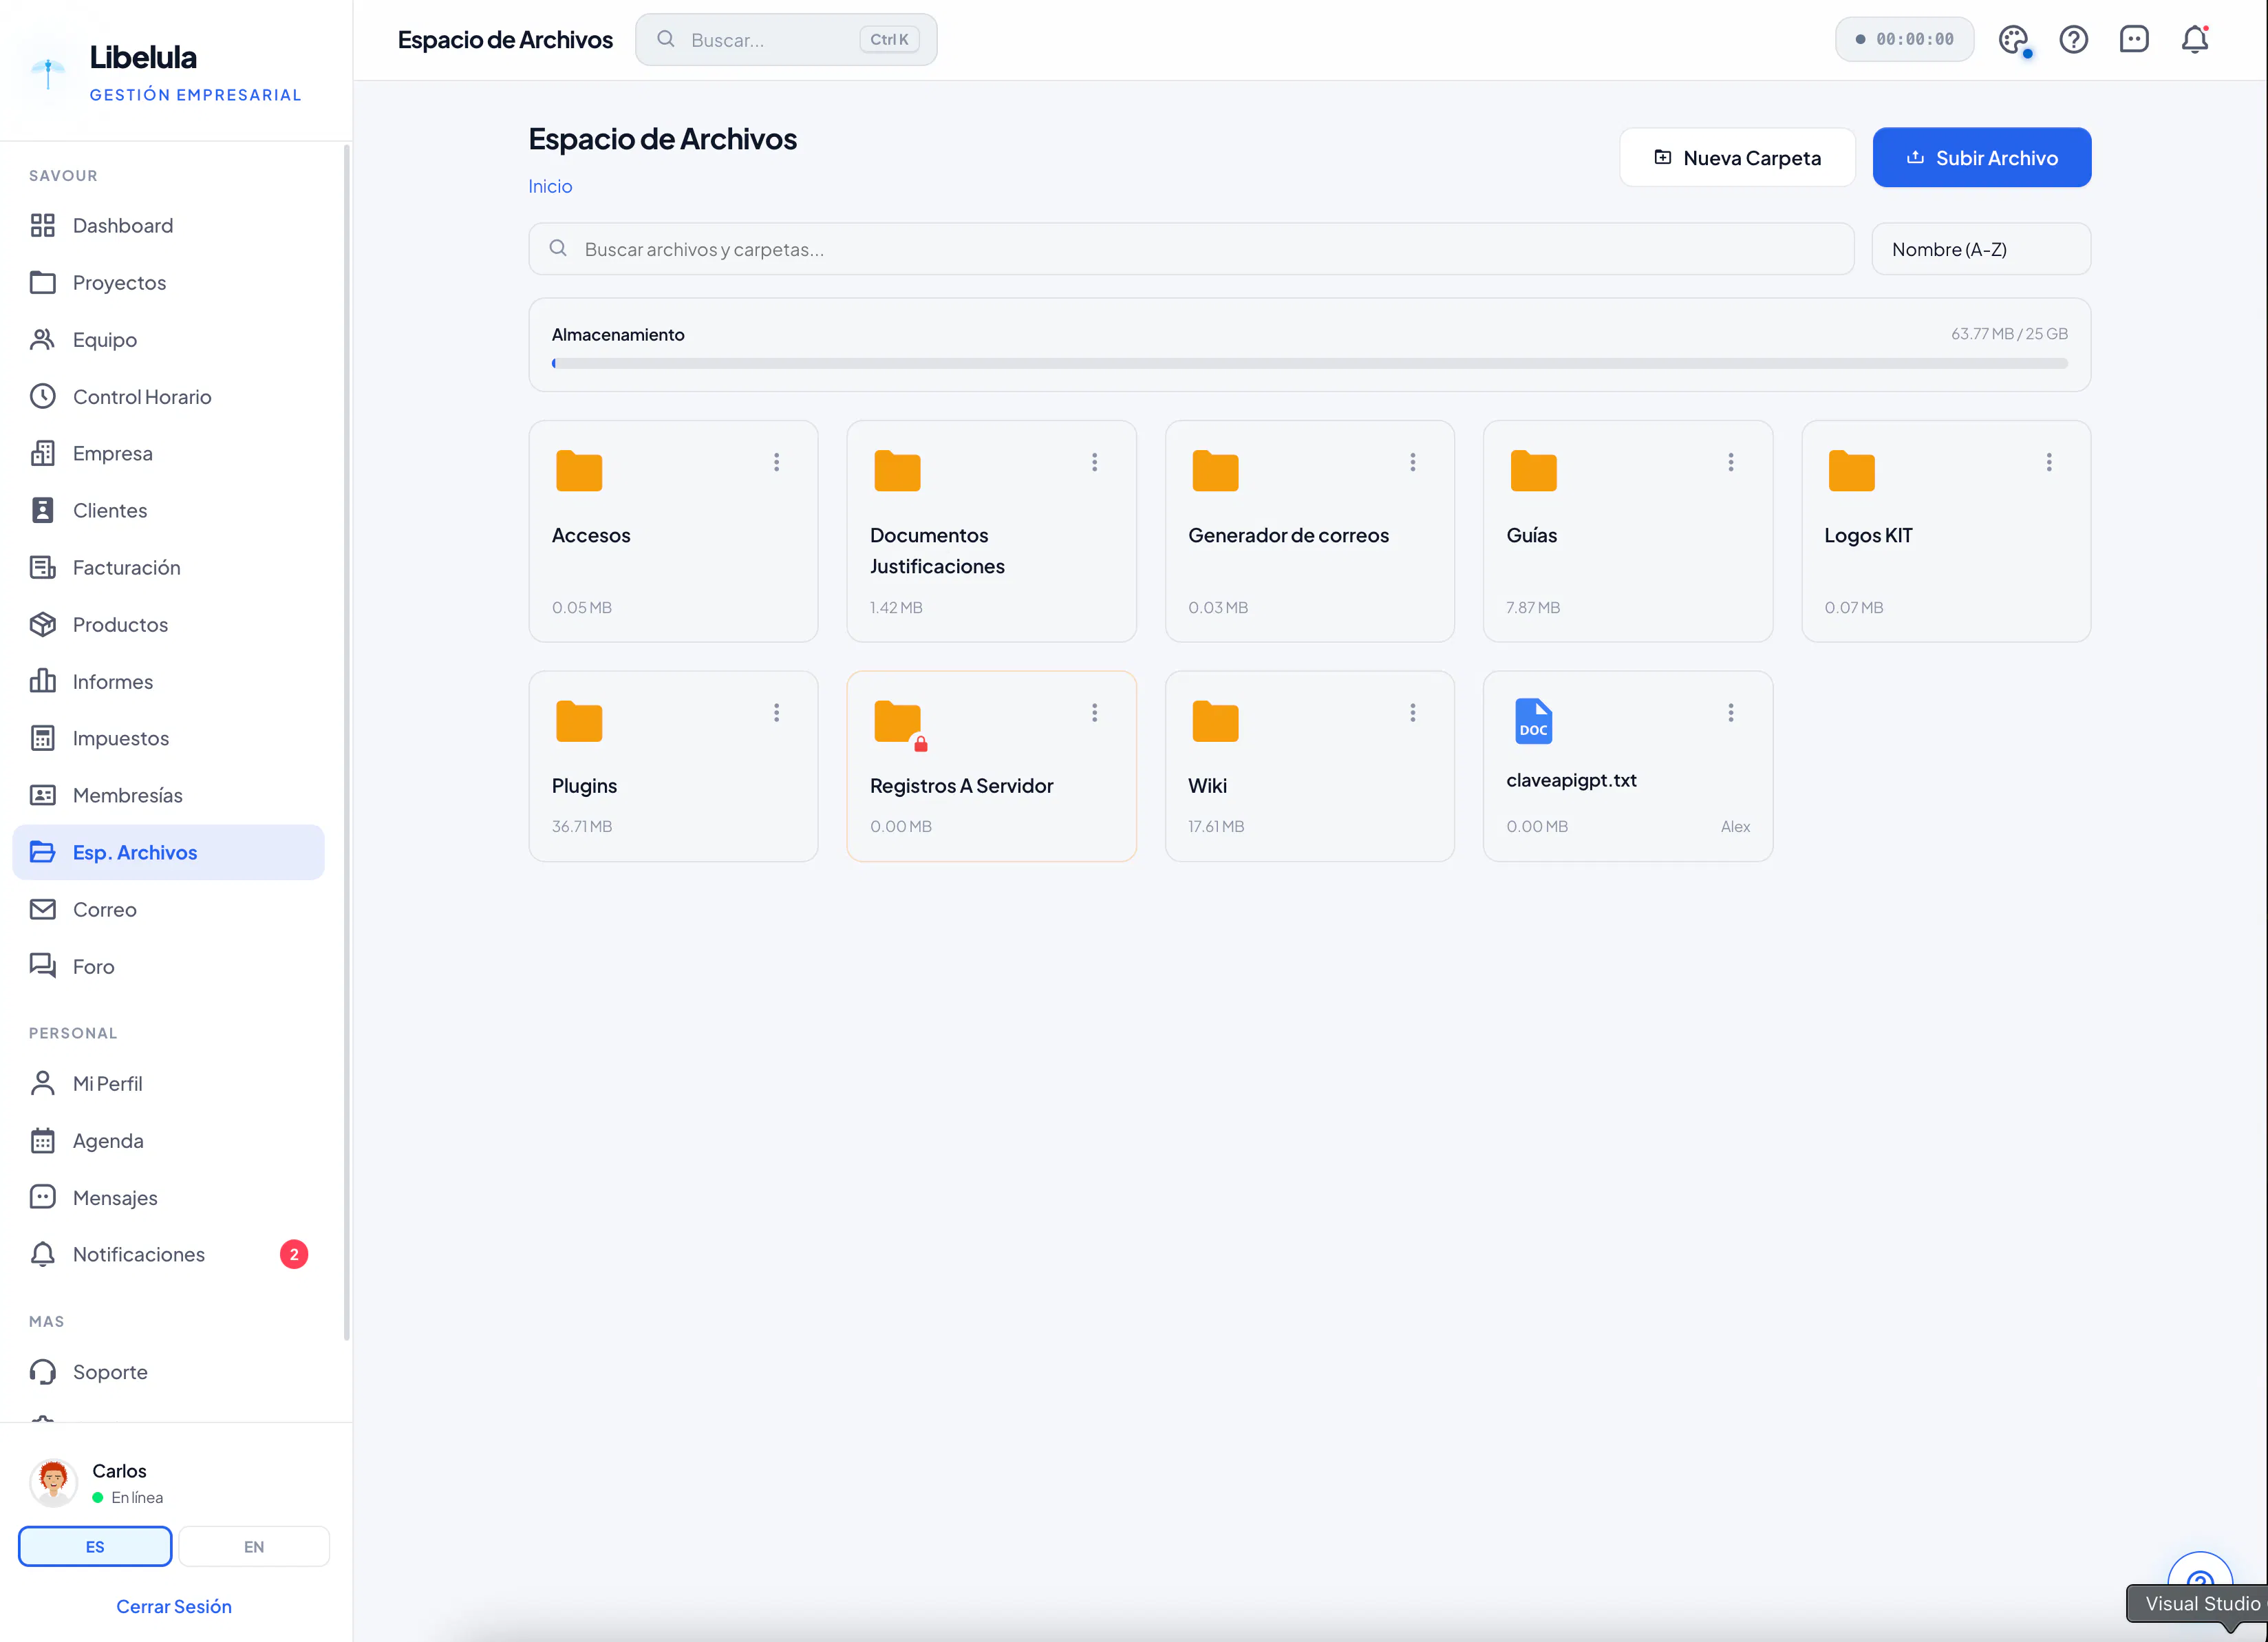
Task: Open options menu for Wiki folder
Action: (x=1412, y=712)
